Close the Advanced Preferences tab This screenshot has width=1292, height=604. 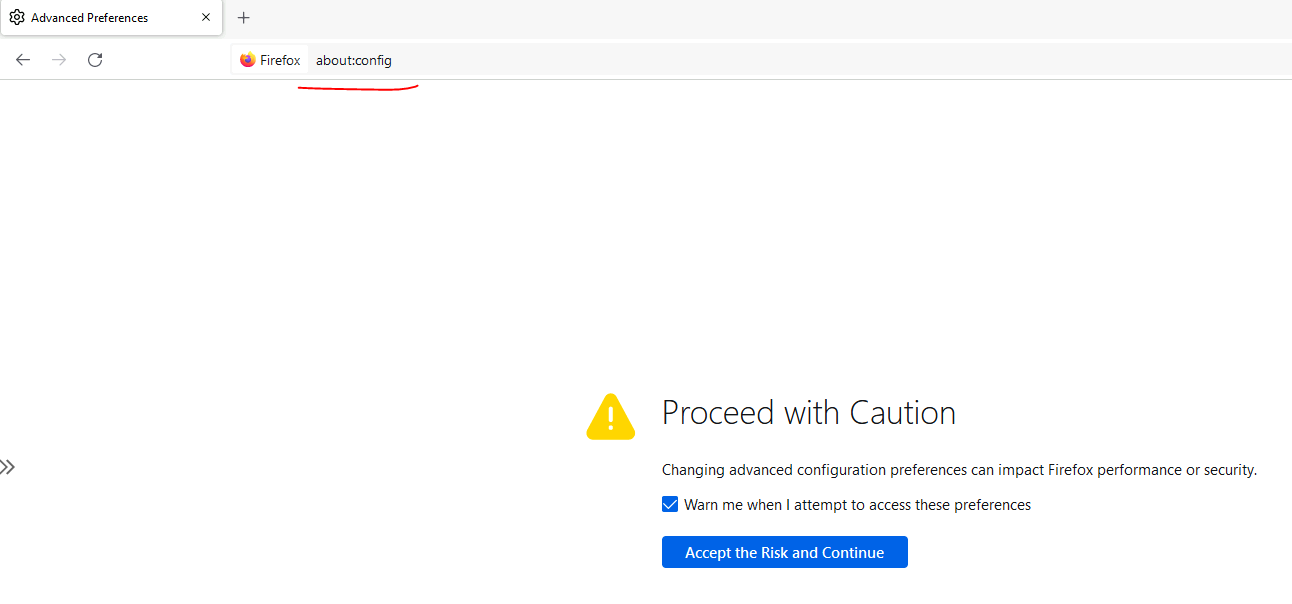[206, 18]
